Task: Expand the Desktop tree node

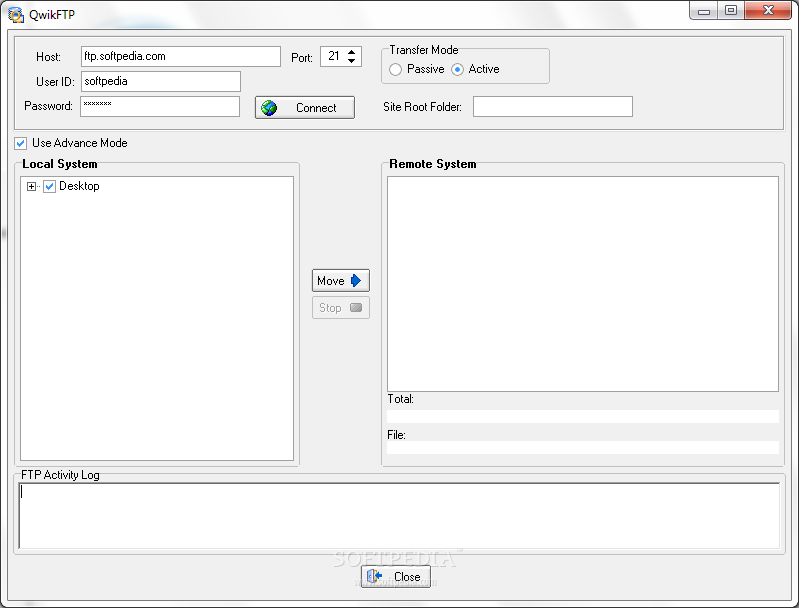Action: pos(32,187)
